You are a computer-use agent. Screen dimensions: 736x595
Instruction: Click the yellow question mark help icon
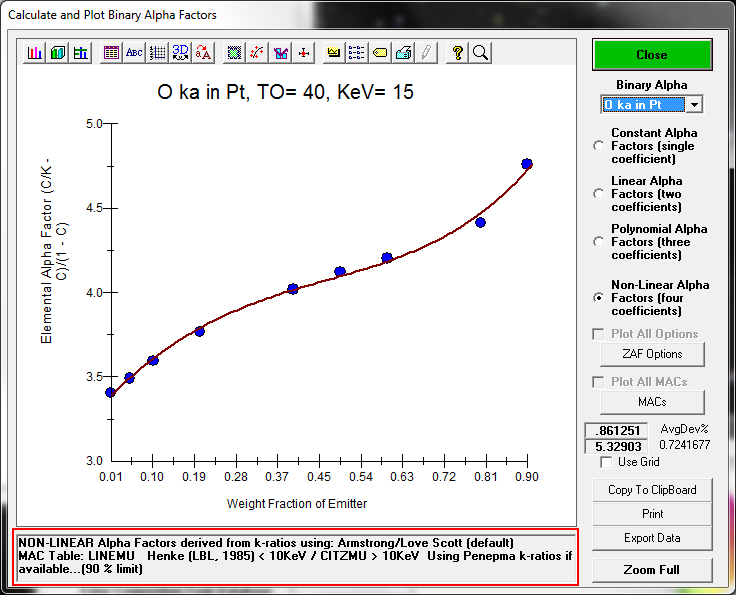[x=458, y=53]
